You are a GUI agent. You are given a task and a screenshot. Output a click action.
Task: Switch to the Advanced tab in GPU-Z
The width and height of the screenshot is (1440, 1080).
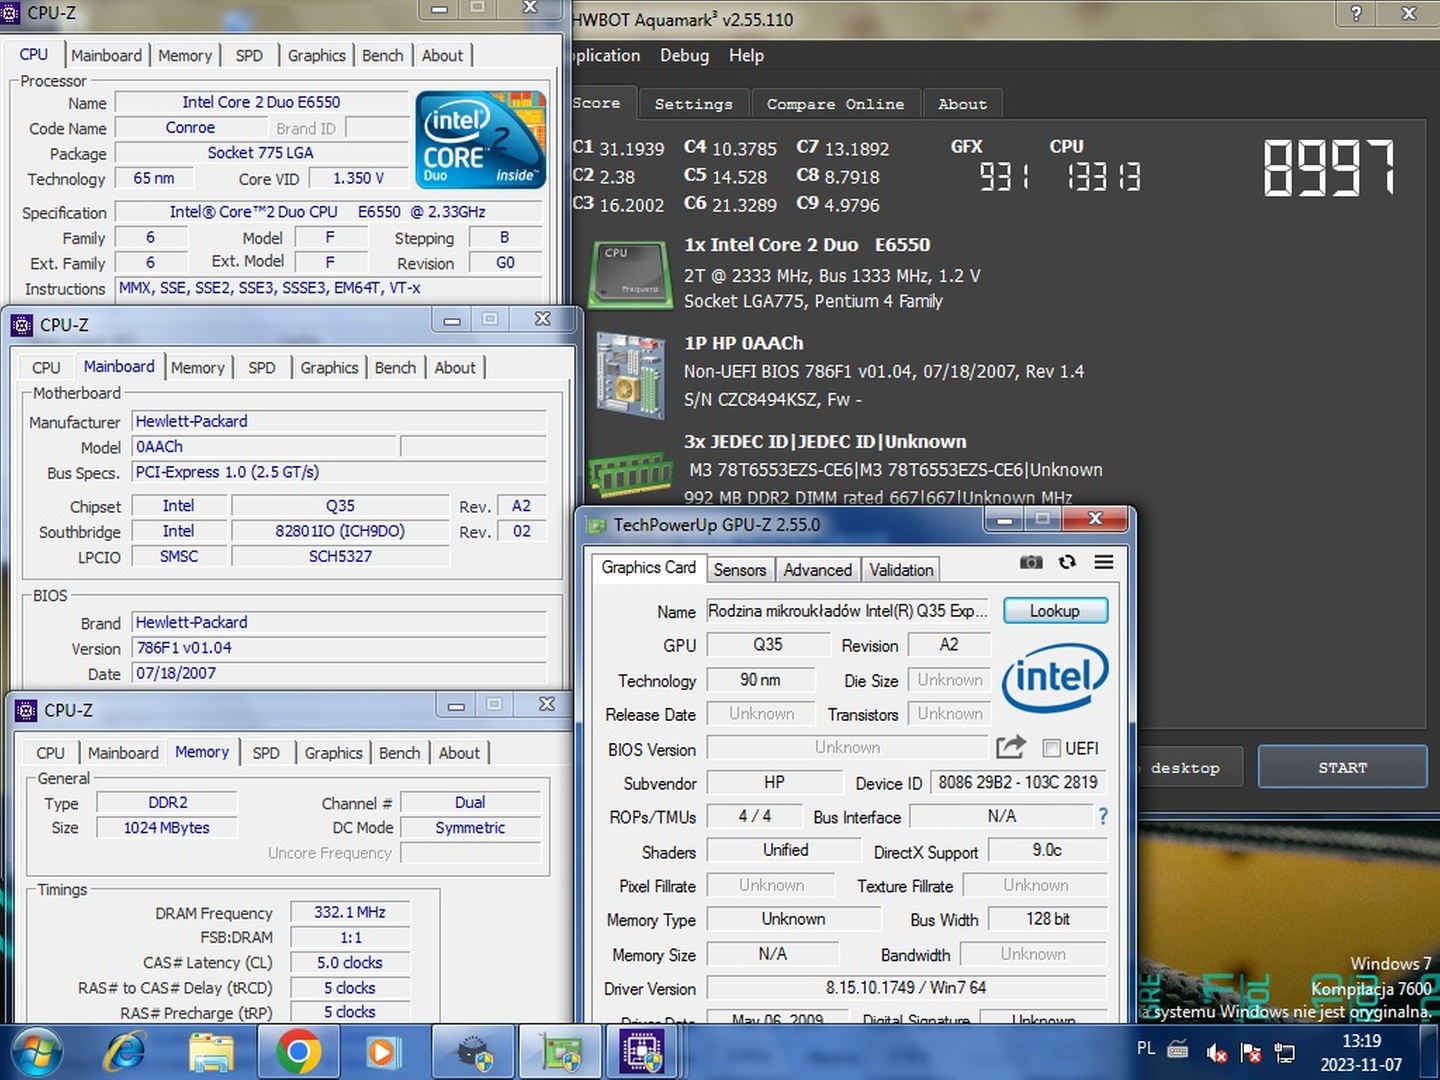point(817,570)
